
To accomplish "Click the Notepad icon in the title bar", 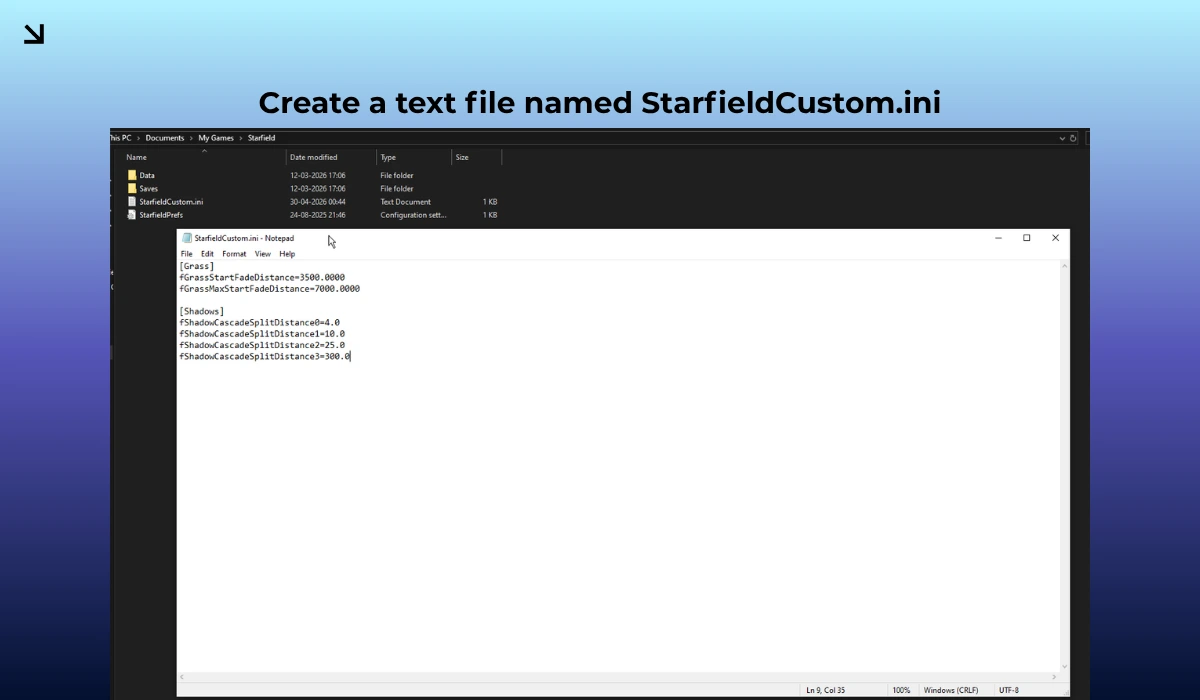I will point(187,238).
